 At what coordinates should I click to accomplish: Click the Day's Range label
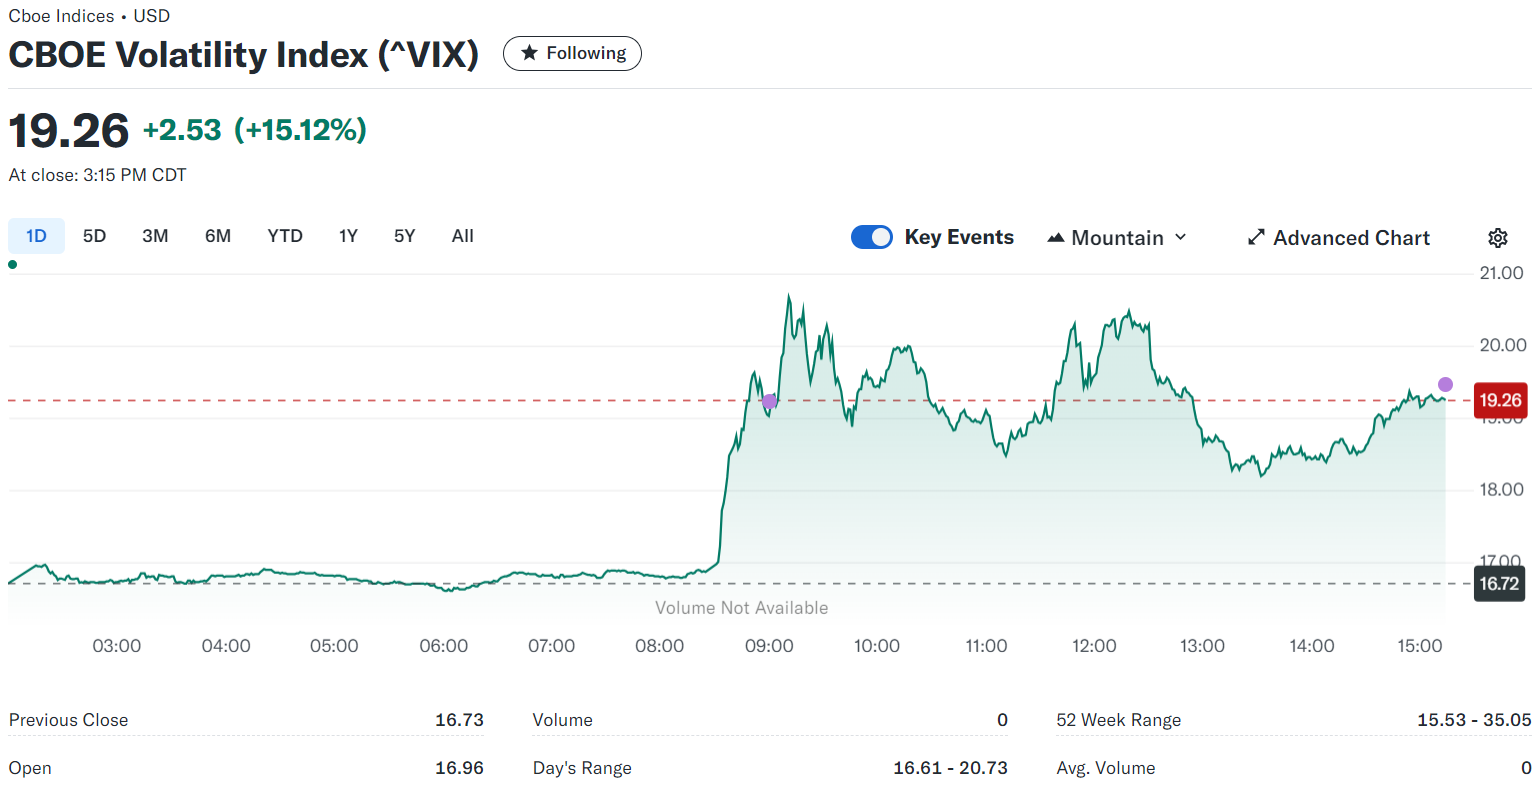coord(582,768)
